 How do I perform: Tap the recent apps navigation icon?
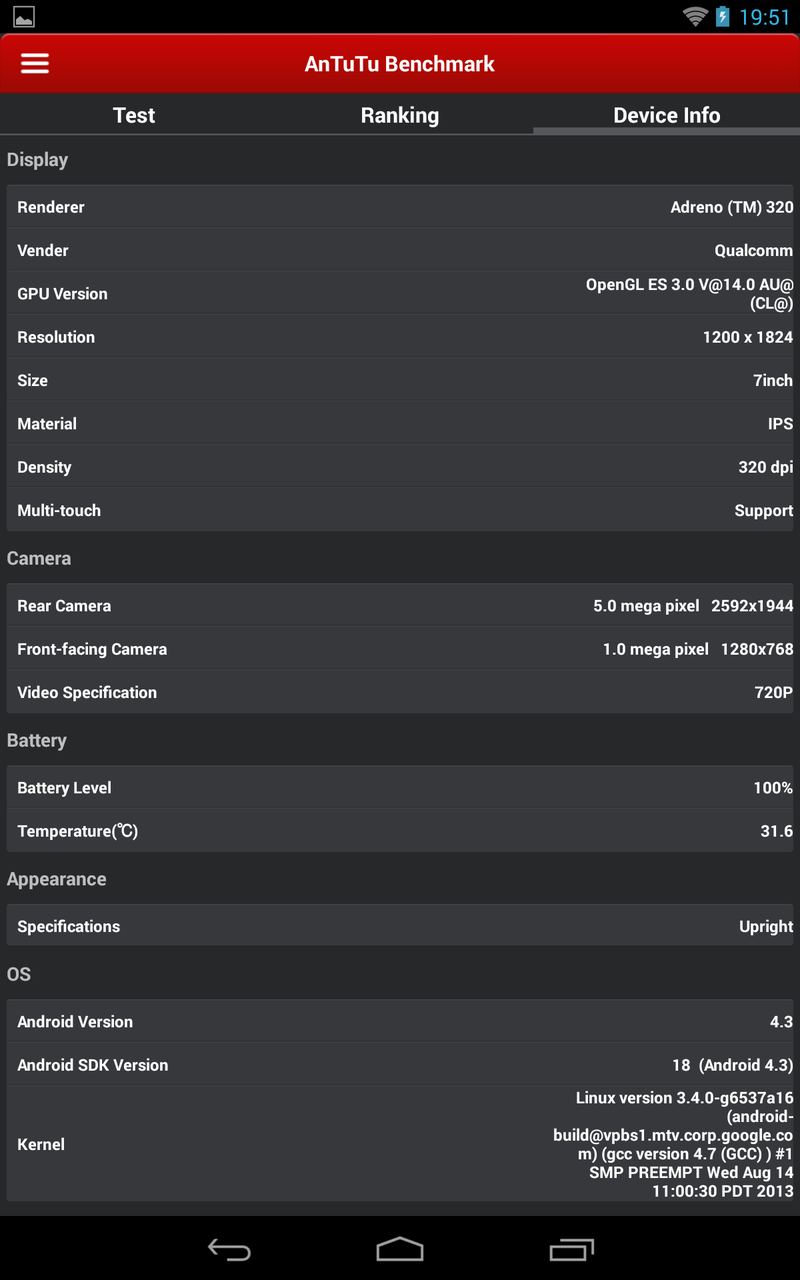click(571, 1249)
